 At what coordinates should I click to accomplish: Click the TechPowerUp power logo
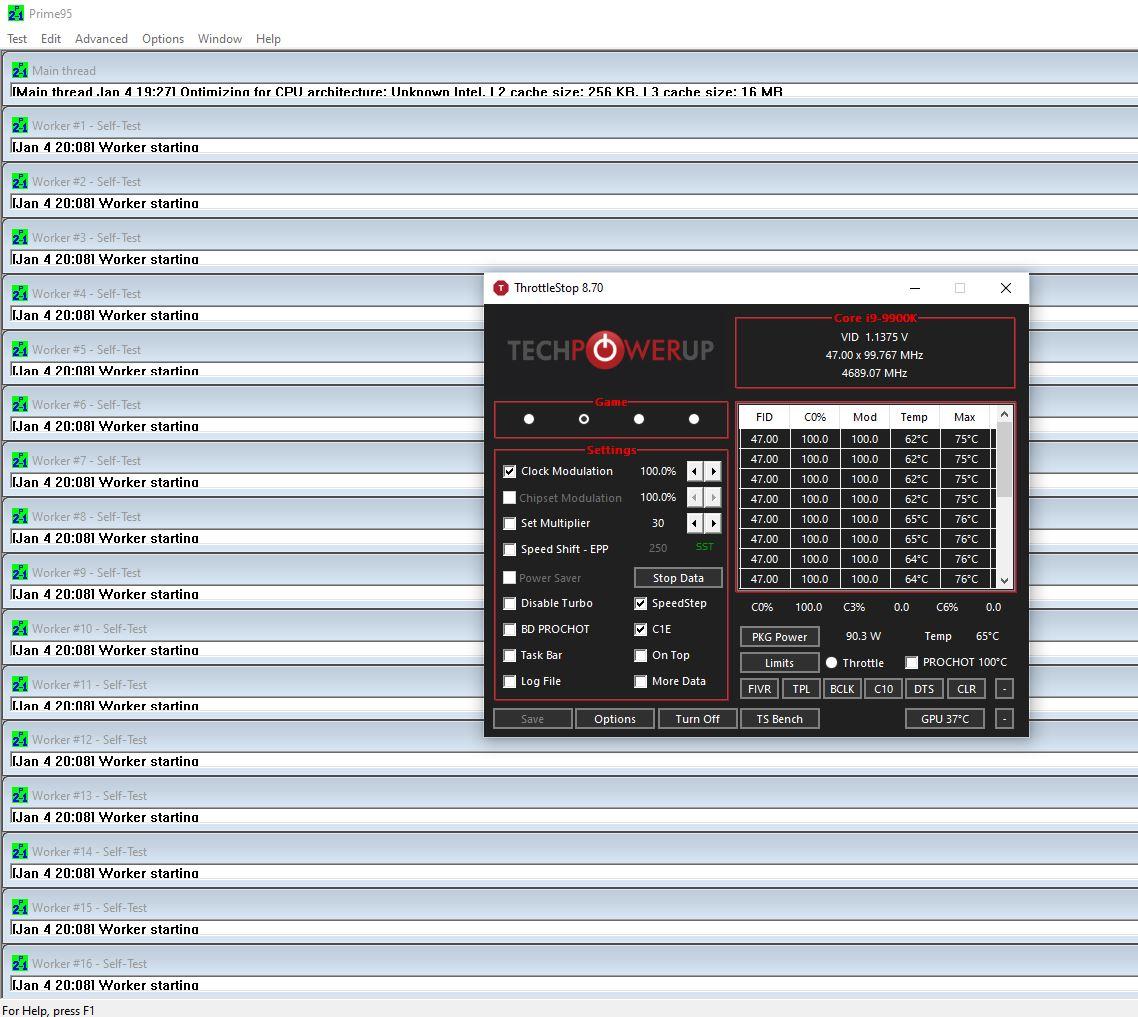tap(605, 349)
